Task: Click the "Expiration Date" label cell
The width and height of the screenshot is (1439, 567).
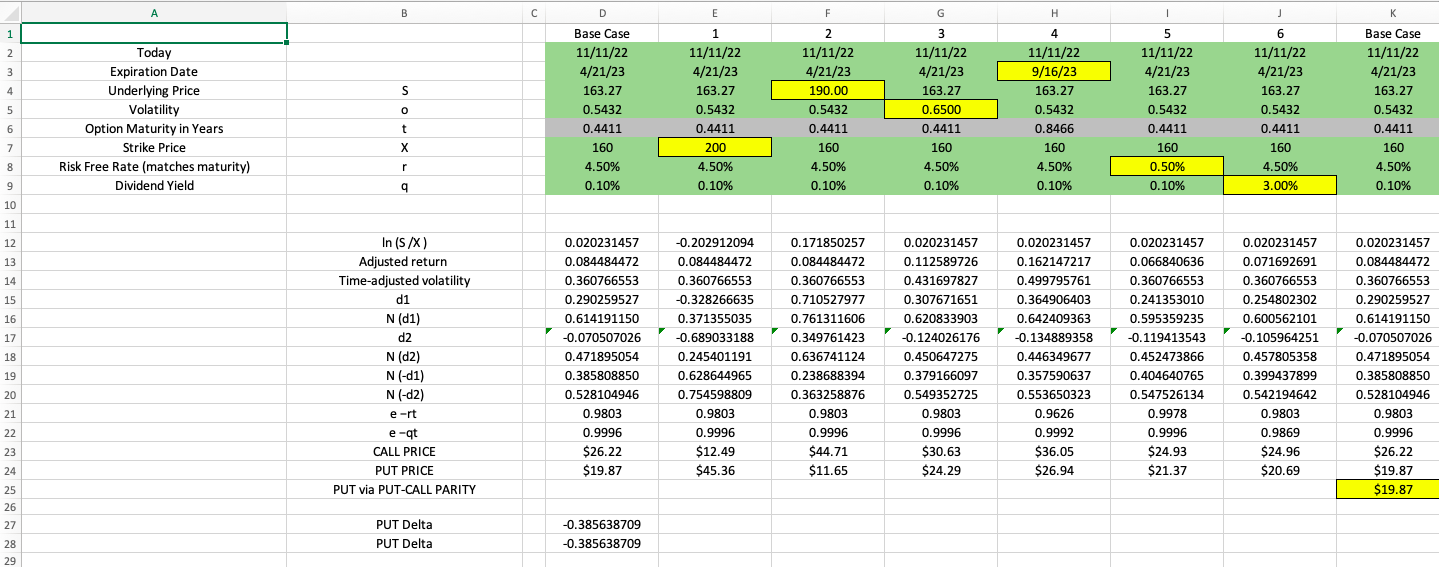Action: tap(154, 71)
